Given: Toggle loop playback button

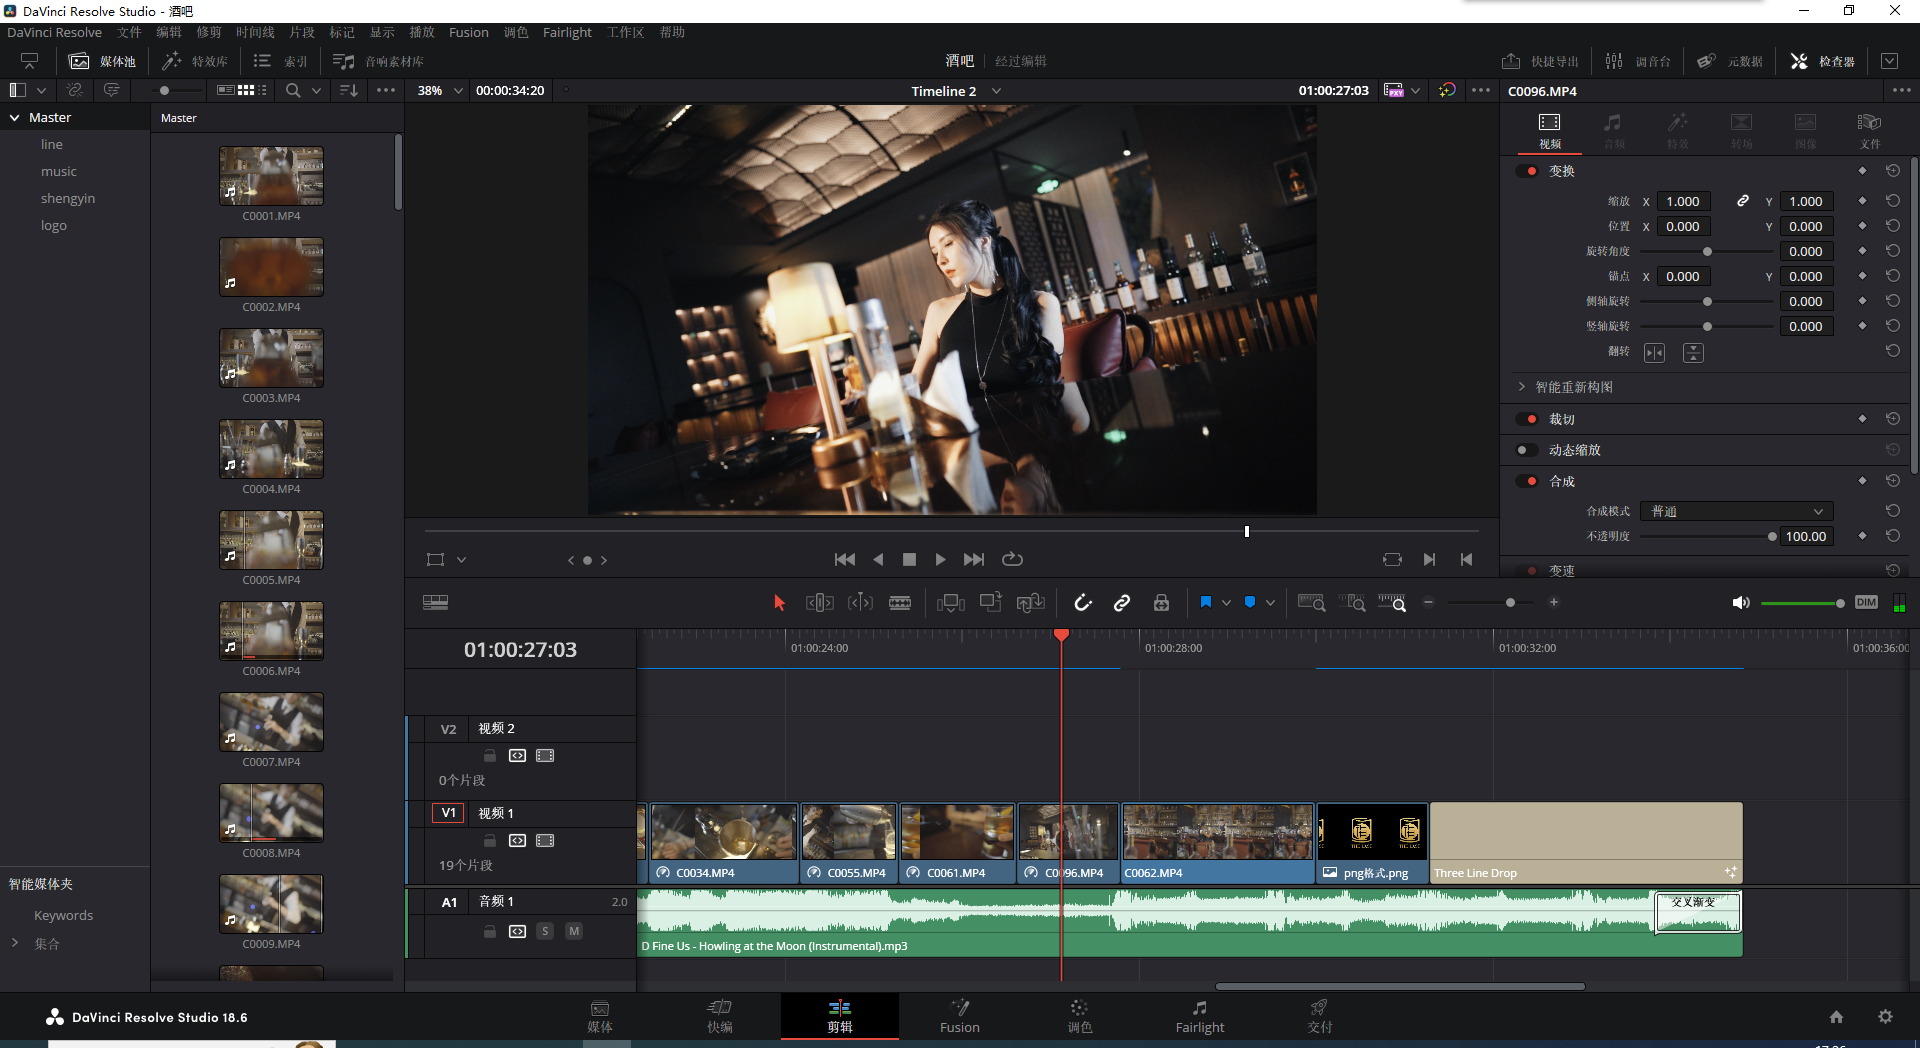Looking at the screenshot, I should coord(1012,560).
